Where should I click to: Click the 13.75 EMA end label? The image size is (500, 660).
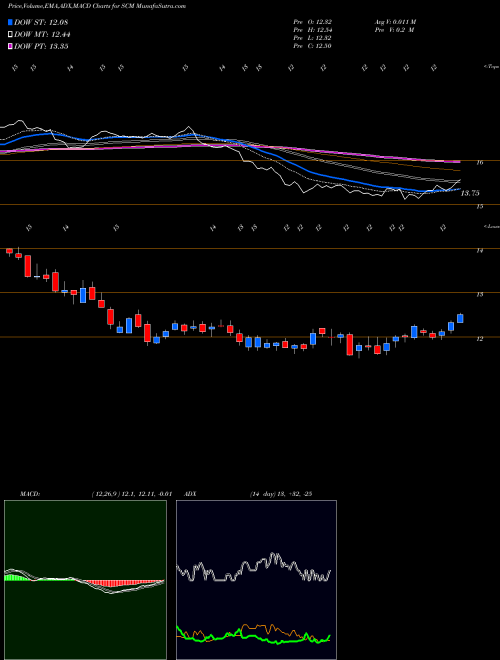point(470,194)
